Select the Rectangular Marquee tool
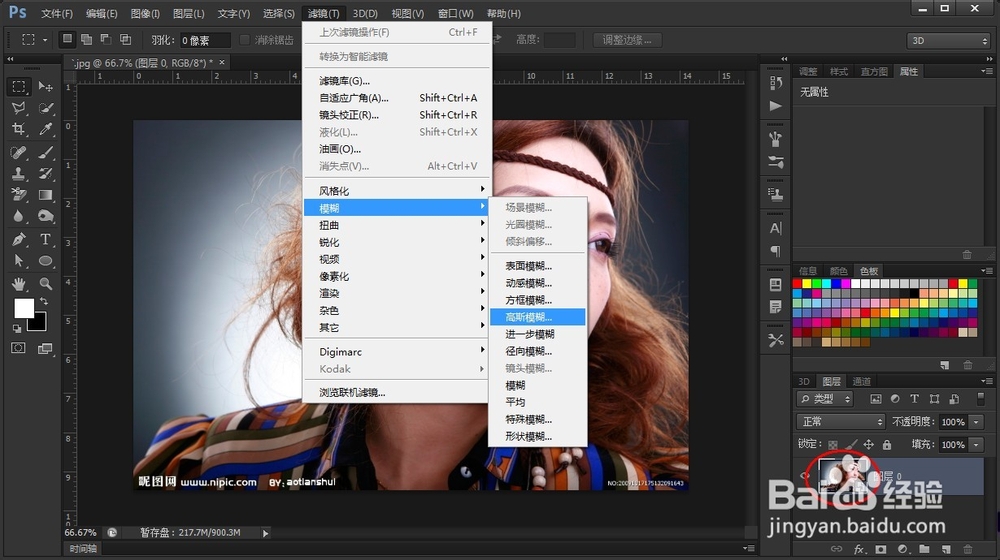1000x560 pixels. tap(18, 86)
